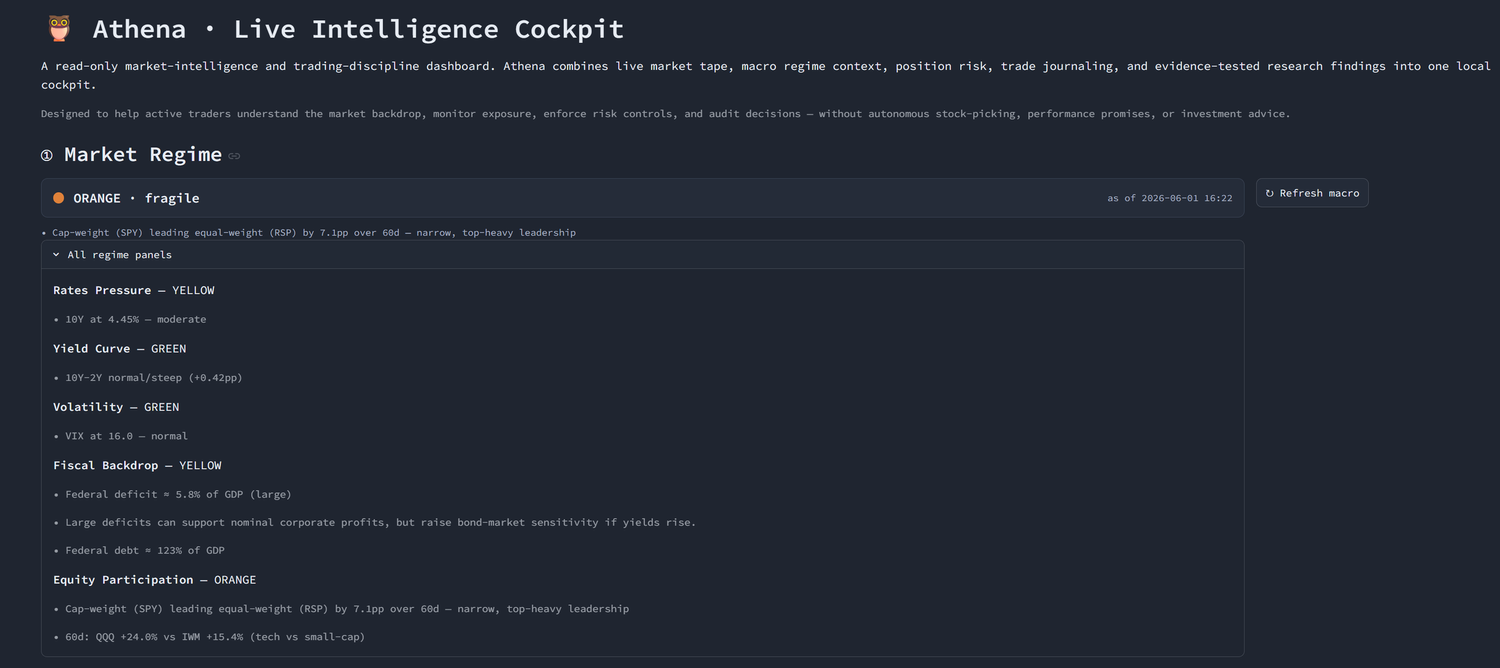The width and height of the screenshot is (1500, 668).
Task: Click the 'Designed to help active traders' paragraph
Action: click(666, 114)
